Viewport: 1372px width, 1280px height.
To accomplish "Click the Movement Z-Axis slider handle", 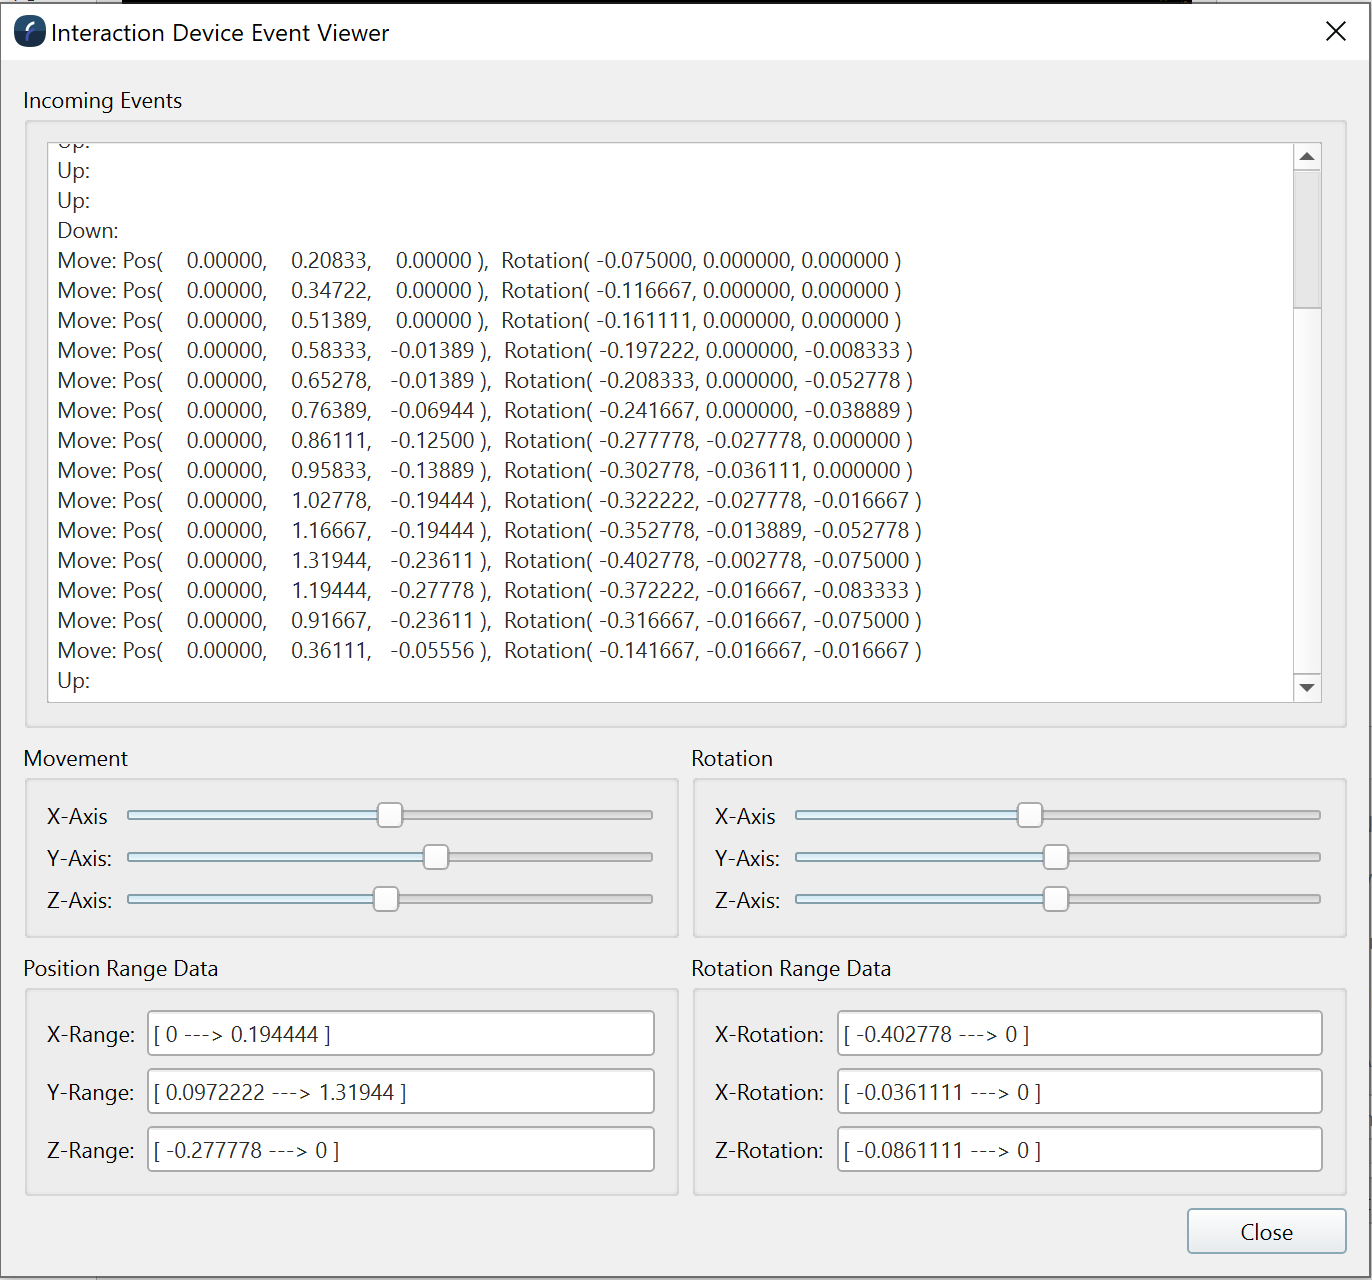I will pyautogui.click(x=386, y=899).
